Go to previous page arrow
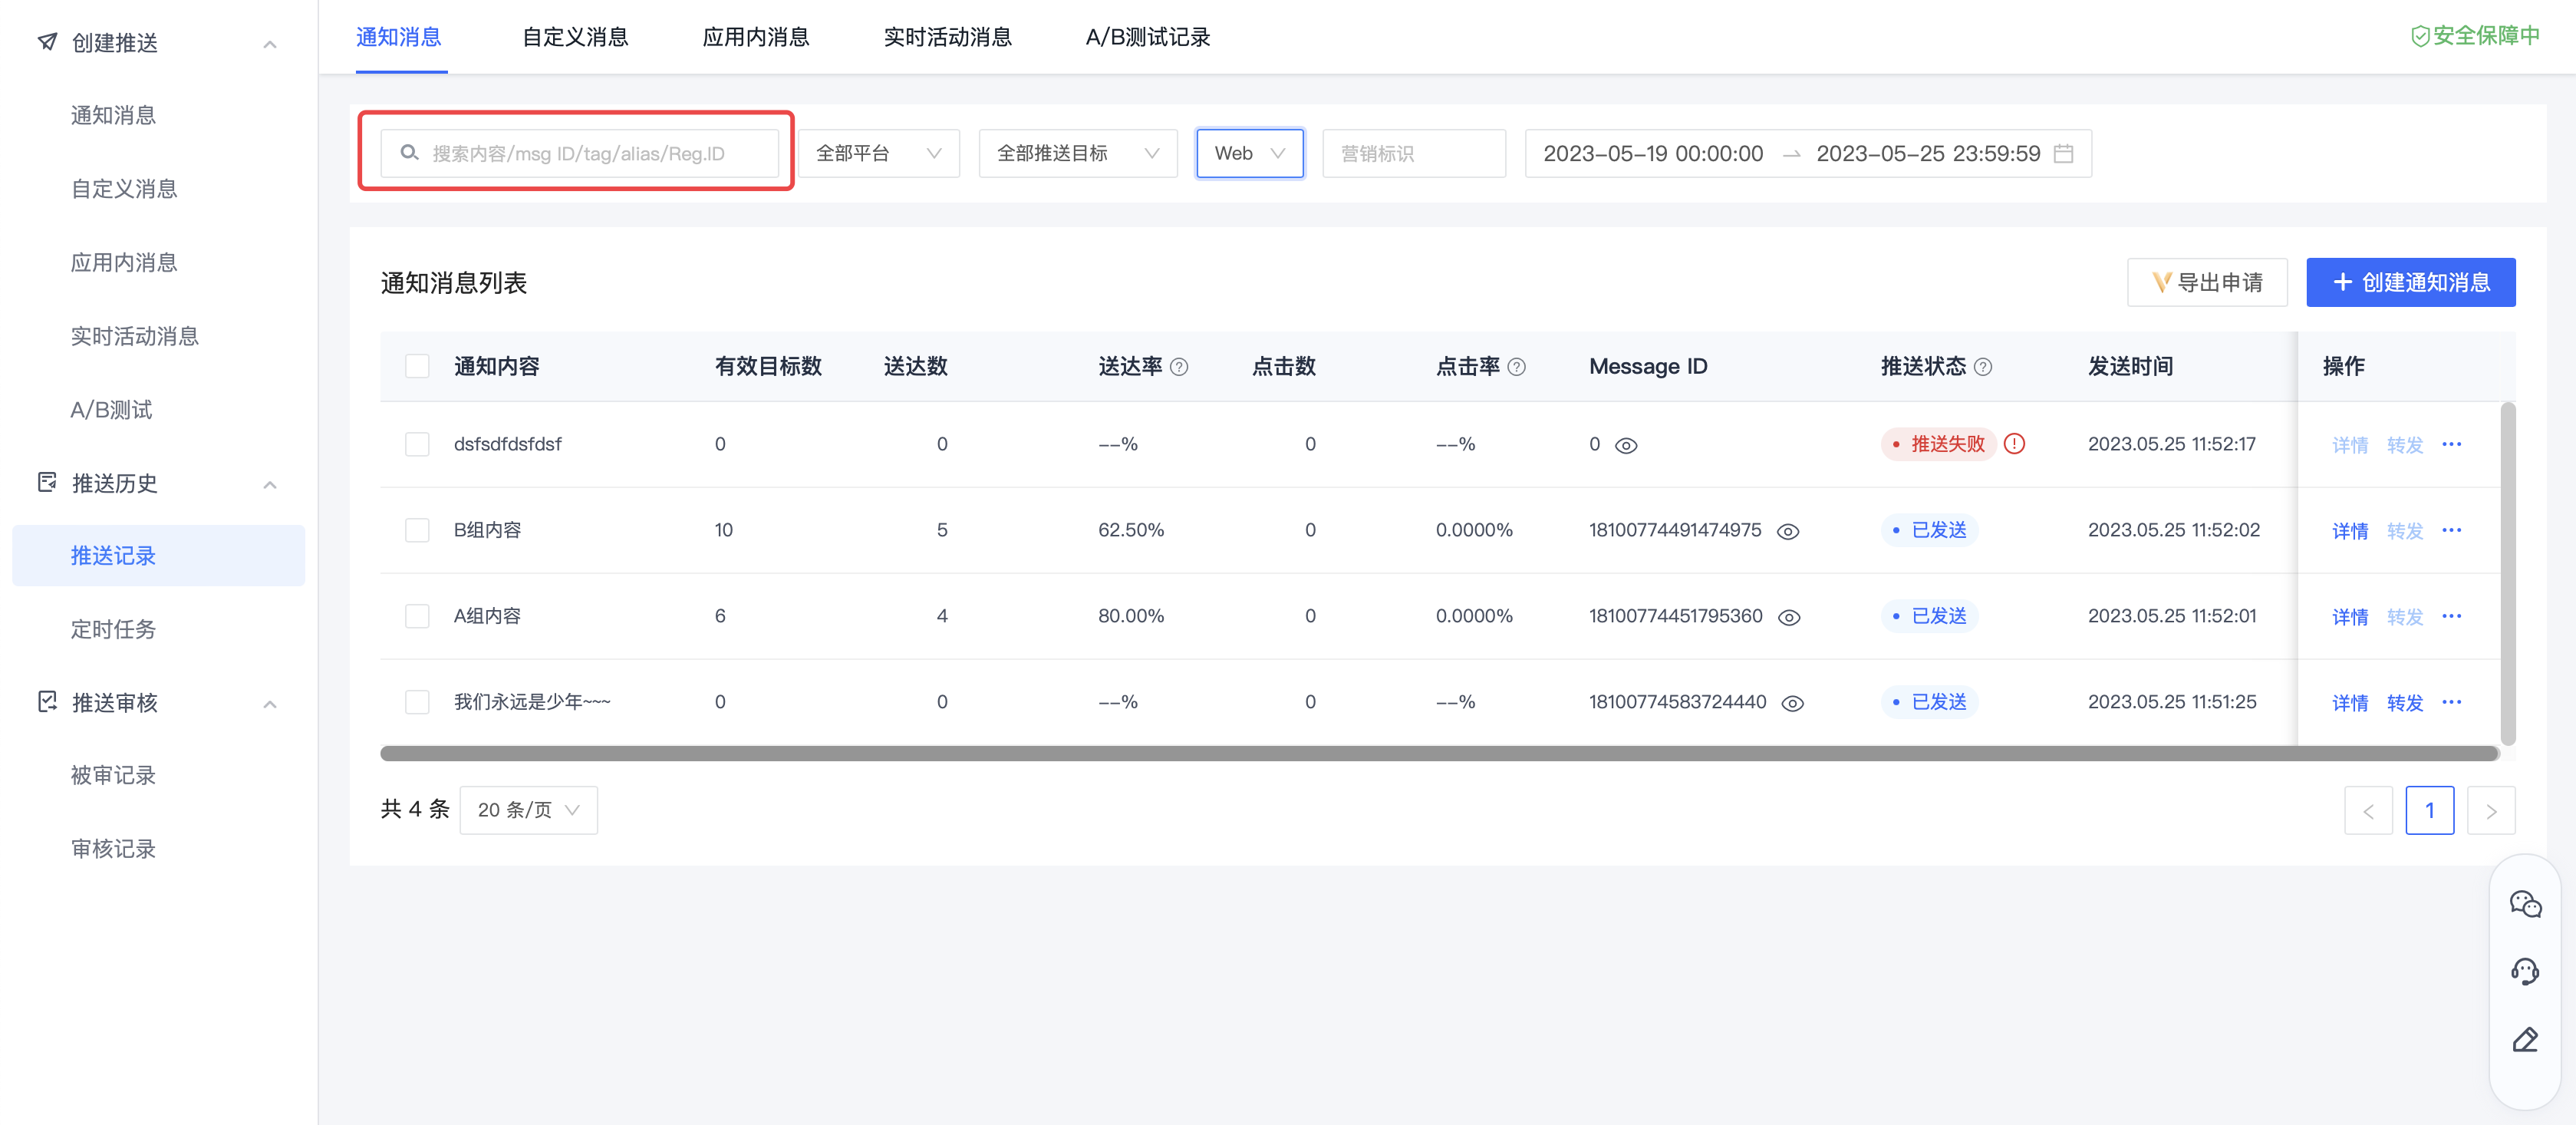The image size is (2576, 1125). [x=2368, y=811]
